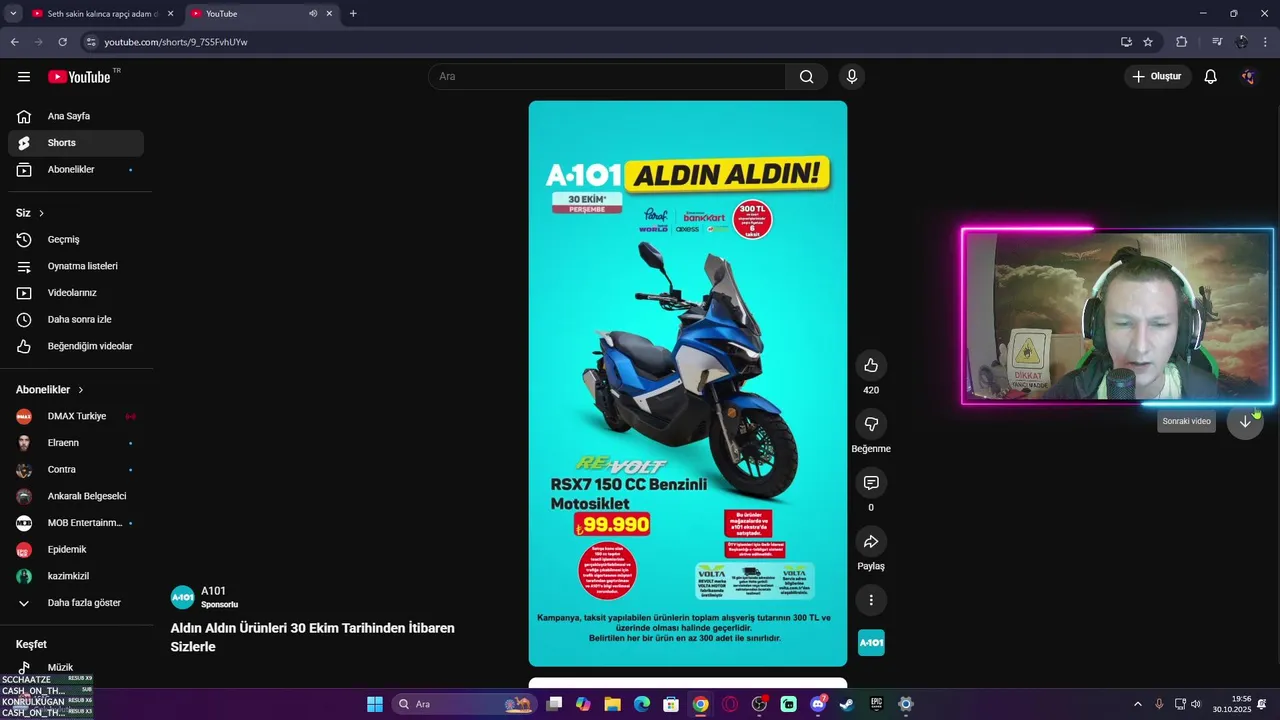Open a new Chrome tab
This screenshot has height=720, width=1280.
[x=353, y=14]
